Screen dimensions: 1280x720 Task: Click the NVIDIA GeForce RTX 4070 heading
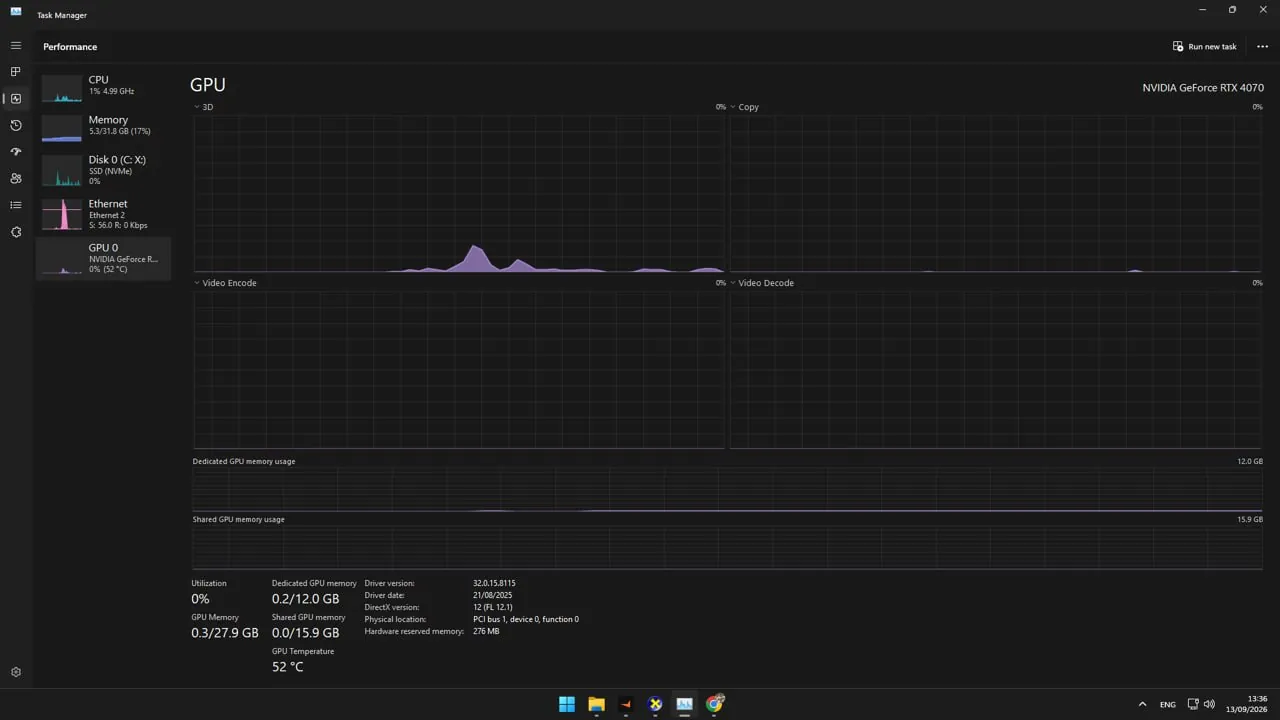click(1203, 88)
